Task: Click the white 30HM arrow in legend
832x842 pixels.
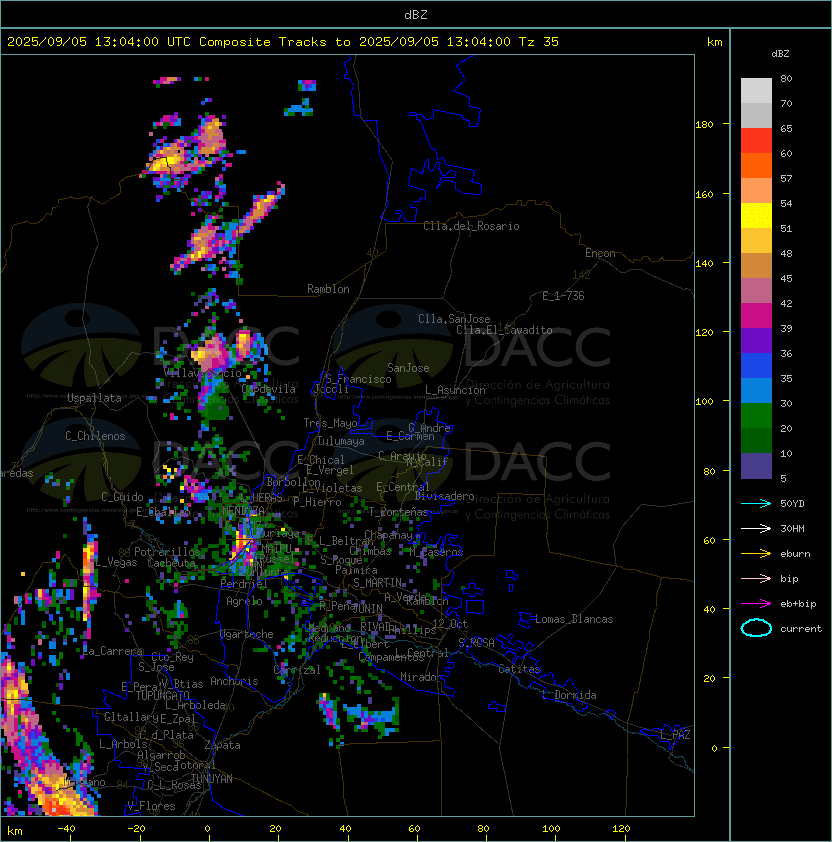Action: click(756, 529)
